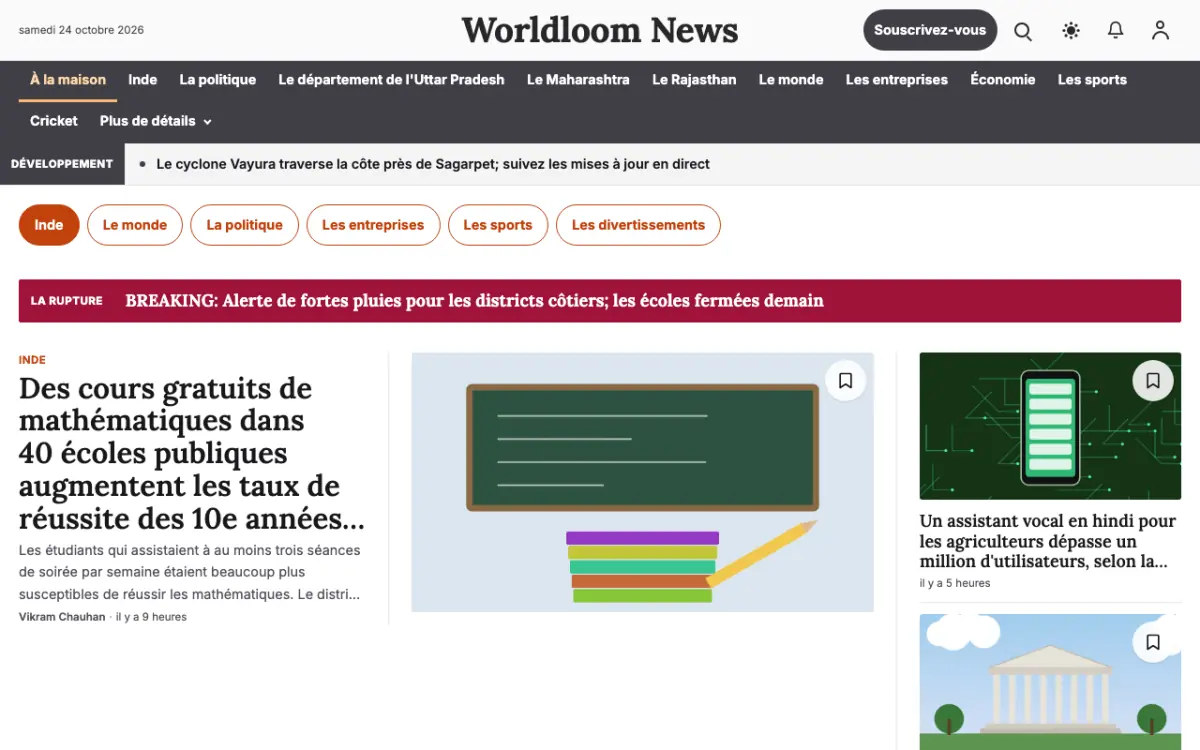Open Le Rajasthan section
This screenshot has width=1200, height=750.
694,80
